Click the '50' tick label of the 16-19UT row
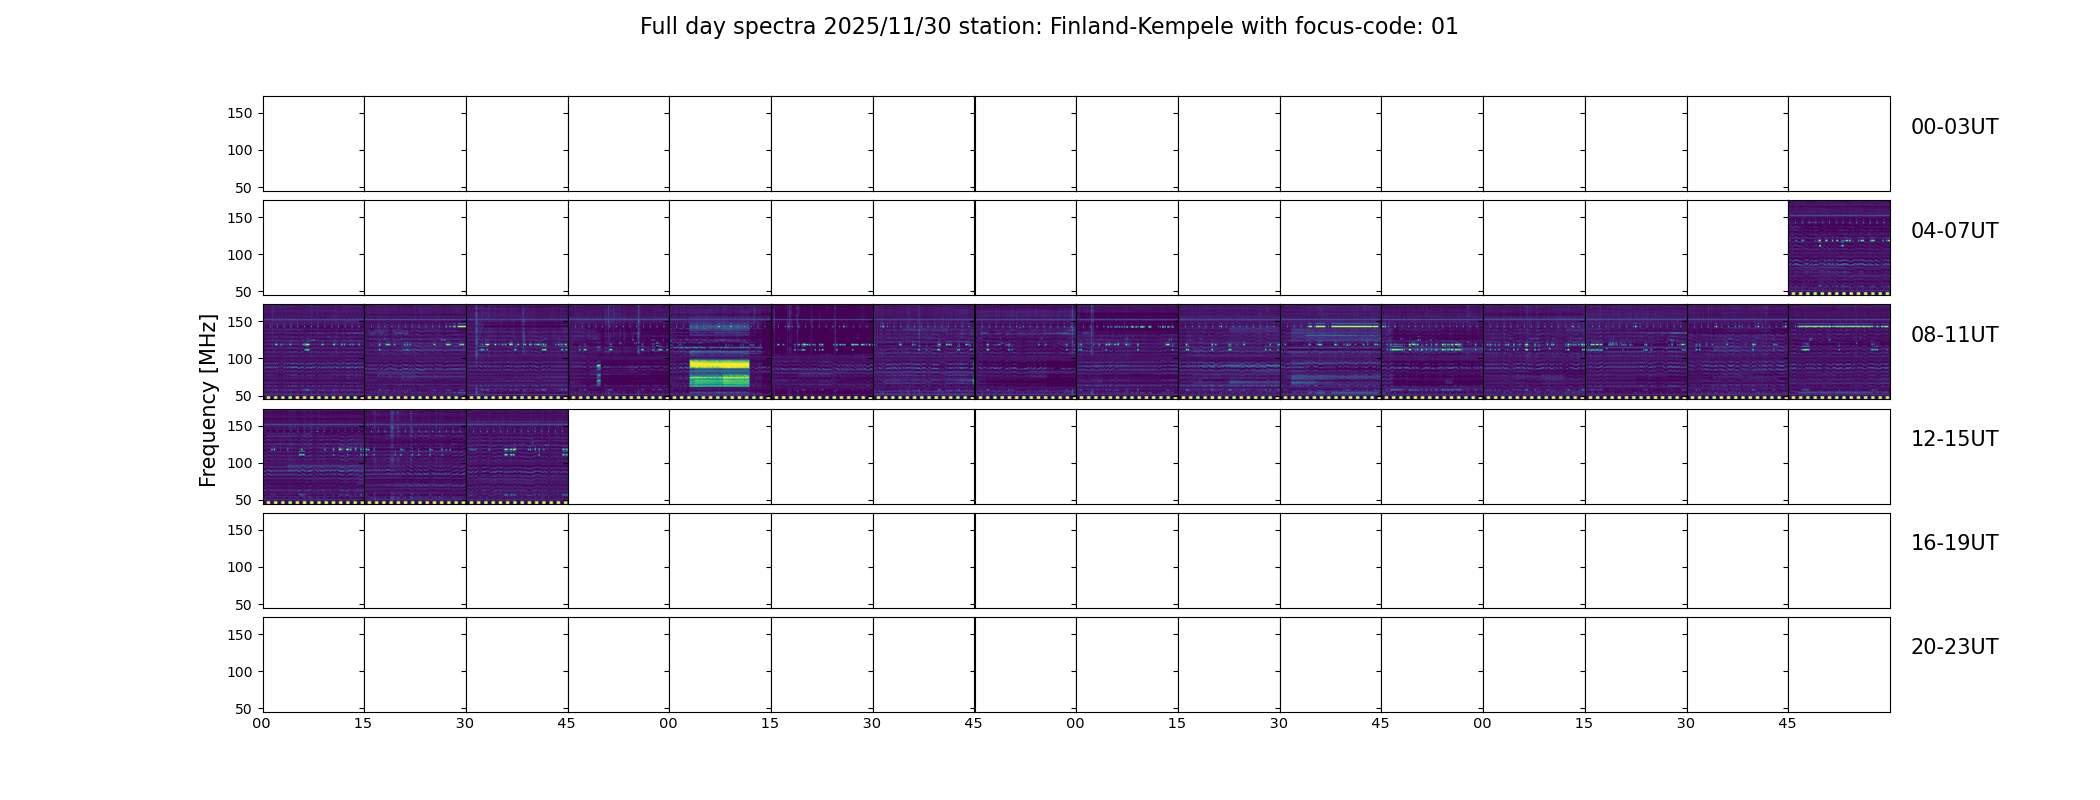 (x=244, y=605)
